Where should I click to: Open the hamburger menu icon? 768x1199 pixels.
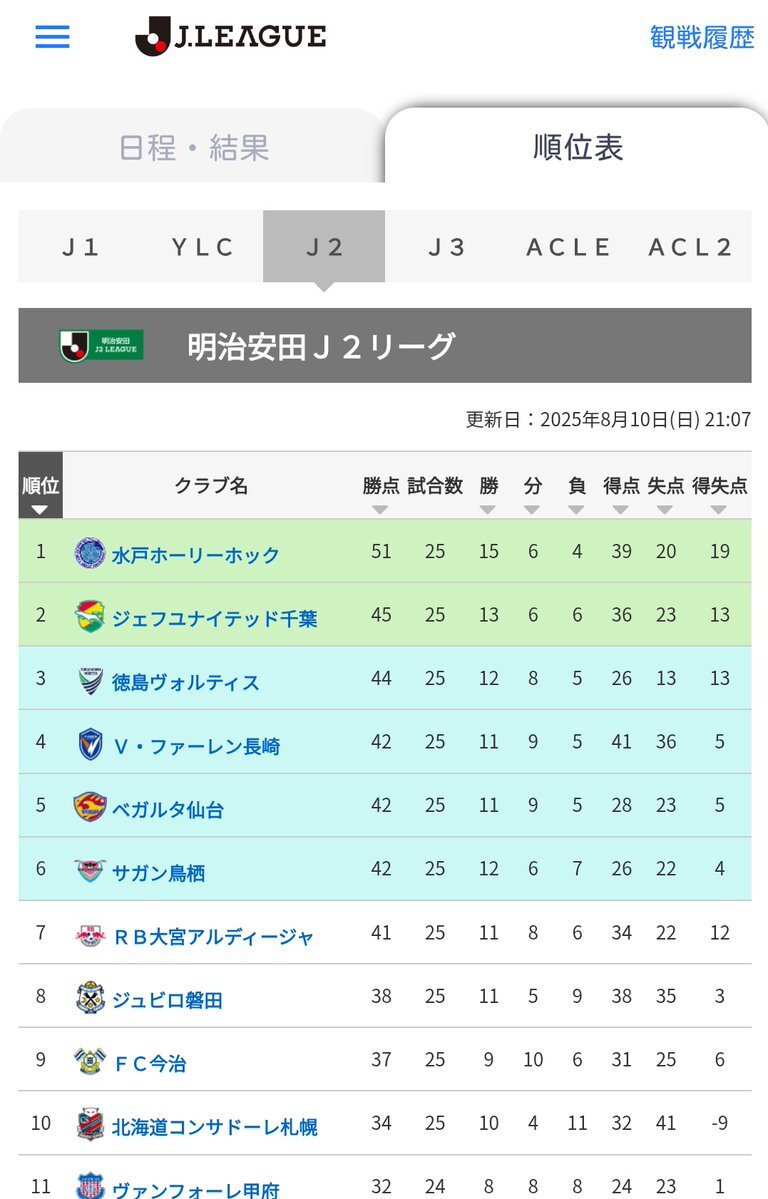pos(52,37)
